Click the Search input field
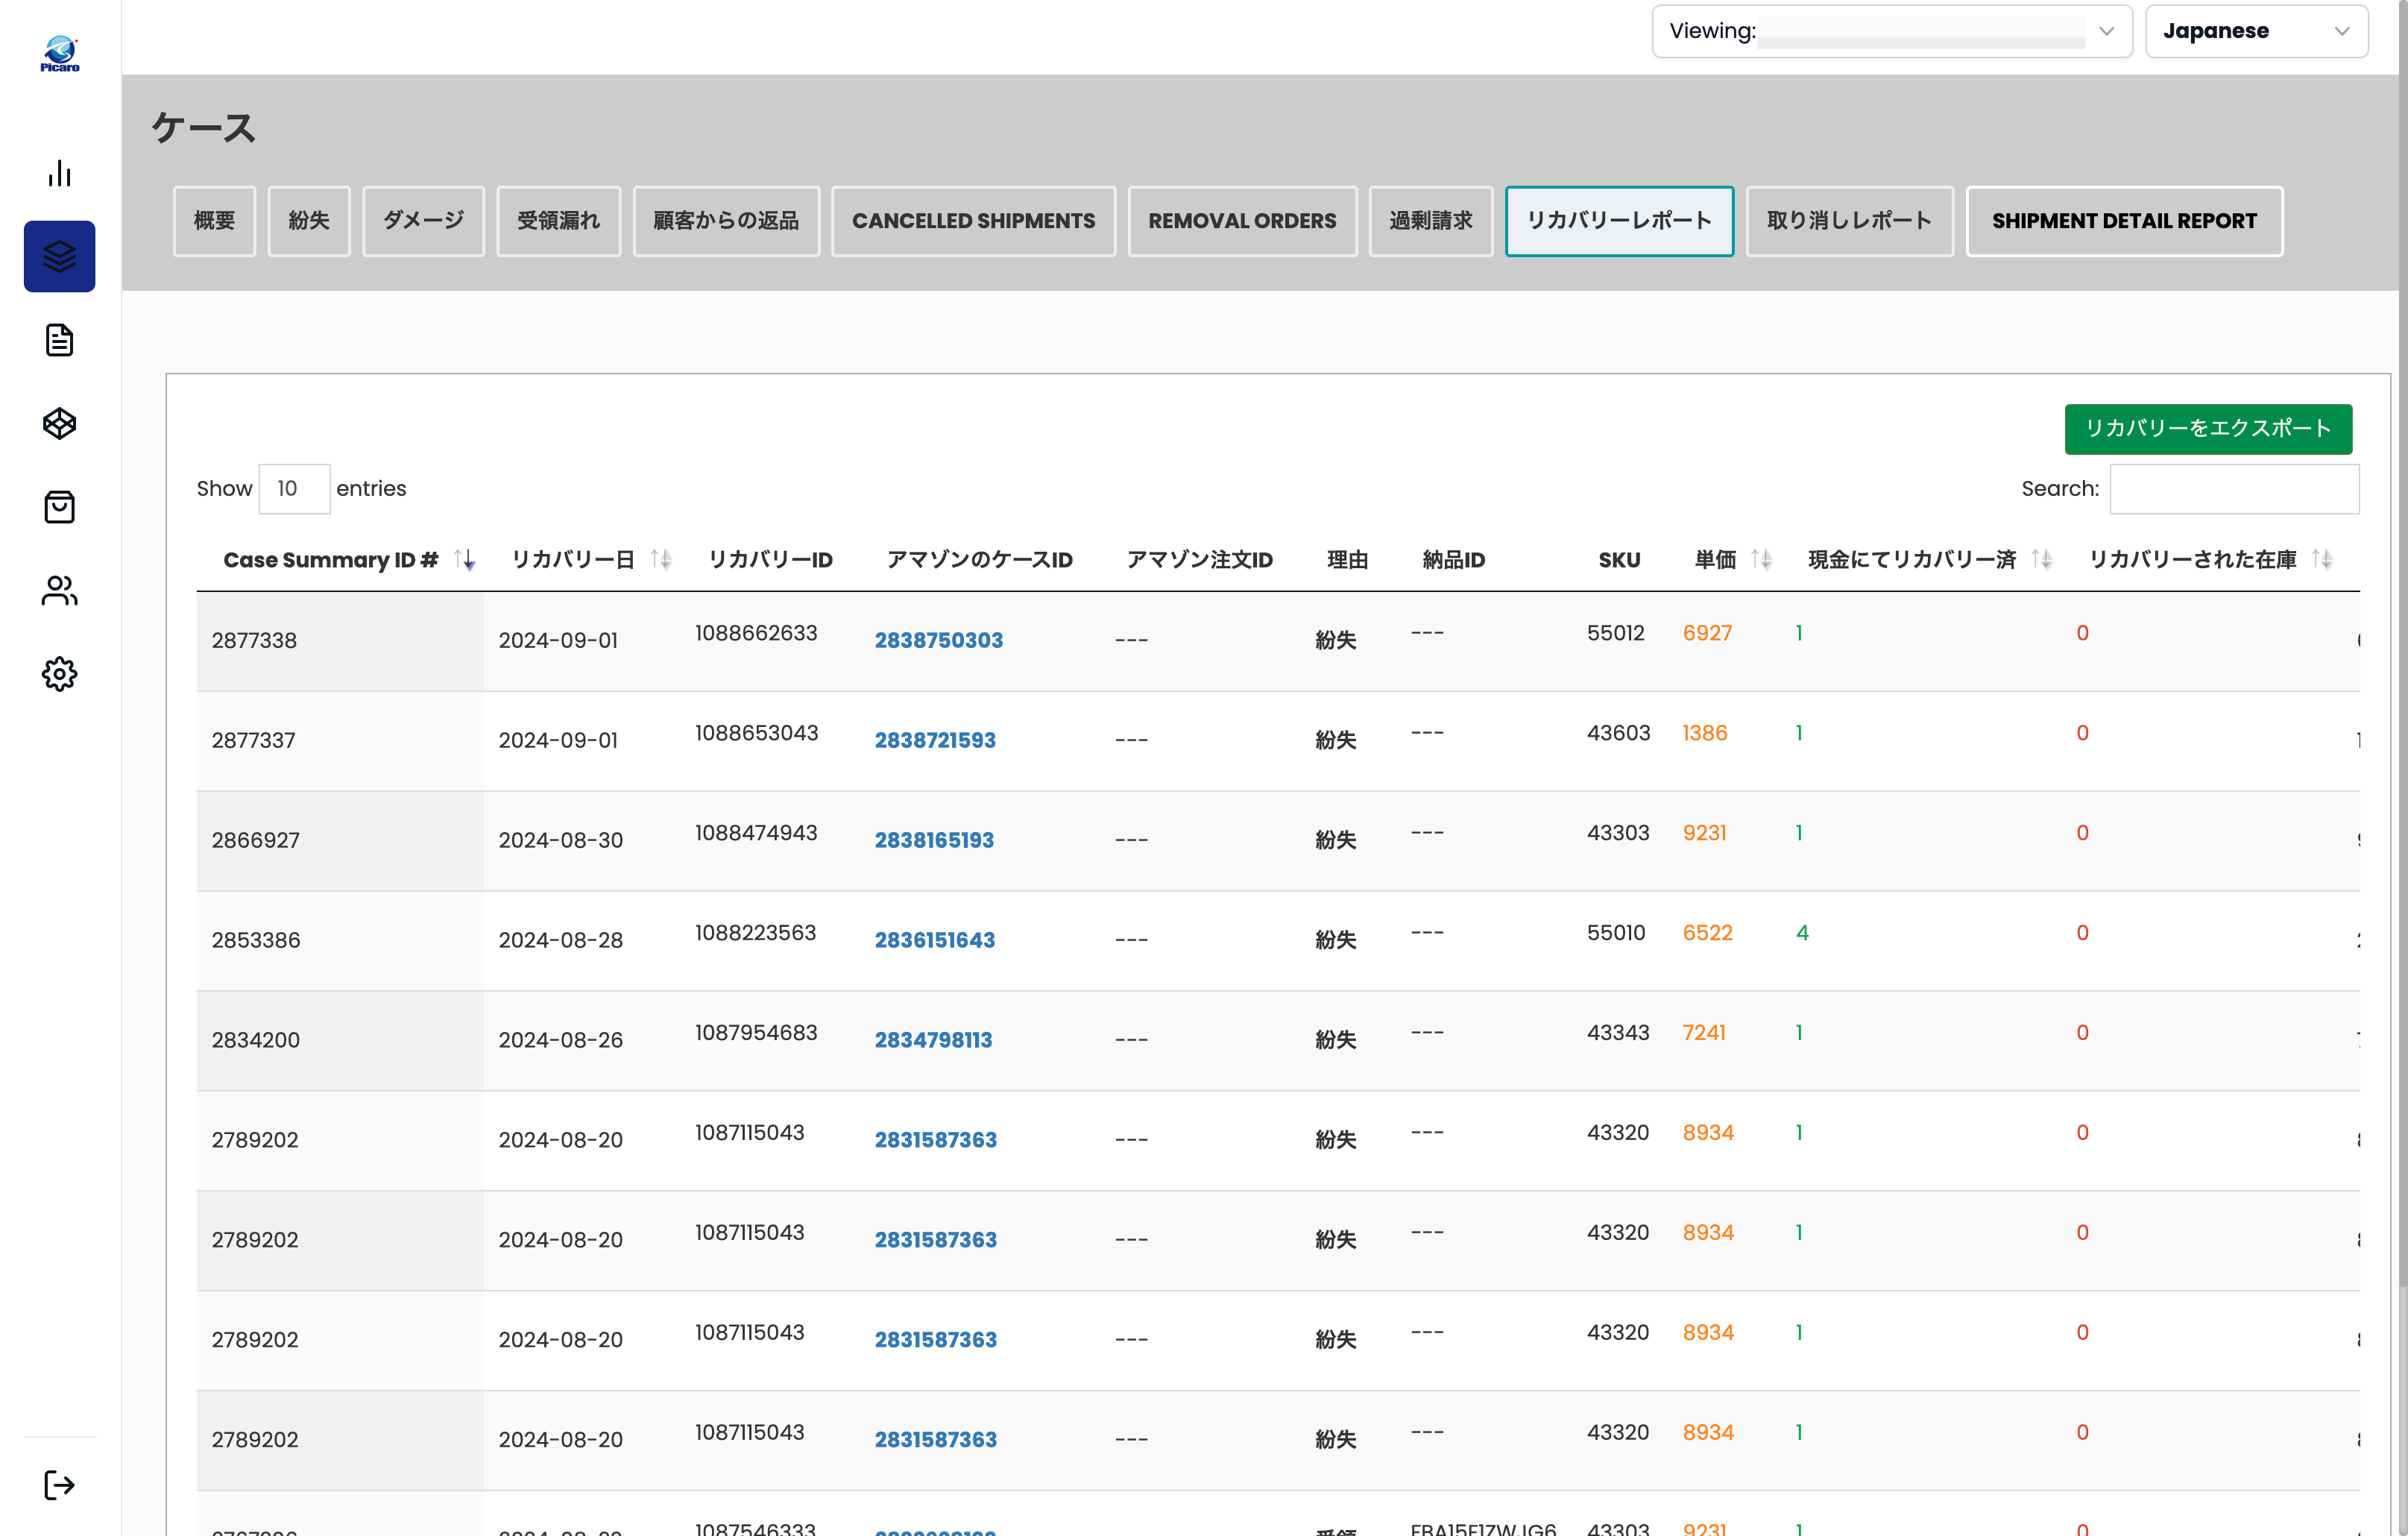The width and height of the screenshot is (2408, 1536). [2234, 489]
